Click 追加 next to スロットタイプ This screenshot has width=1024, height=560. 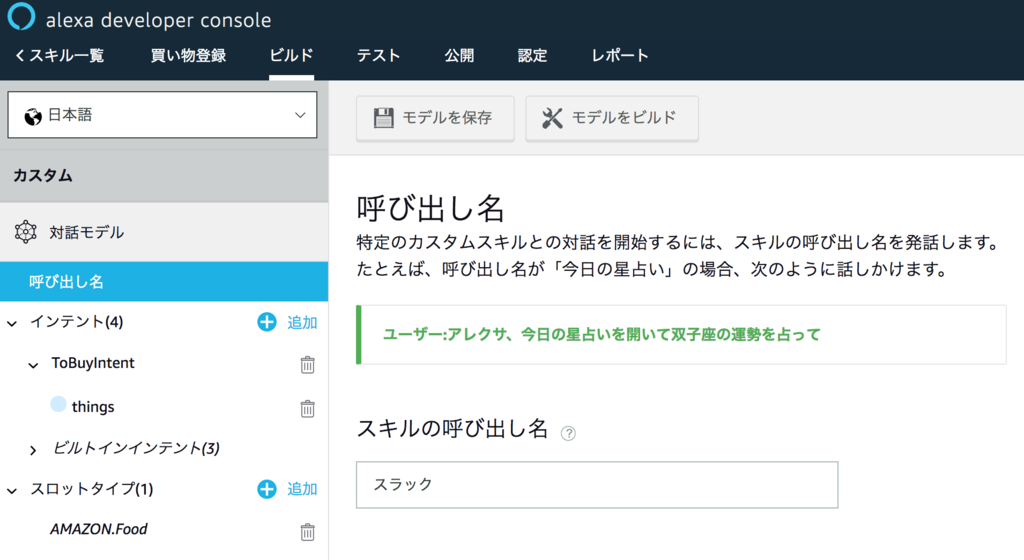[302, 490]
